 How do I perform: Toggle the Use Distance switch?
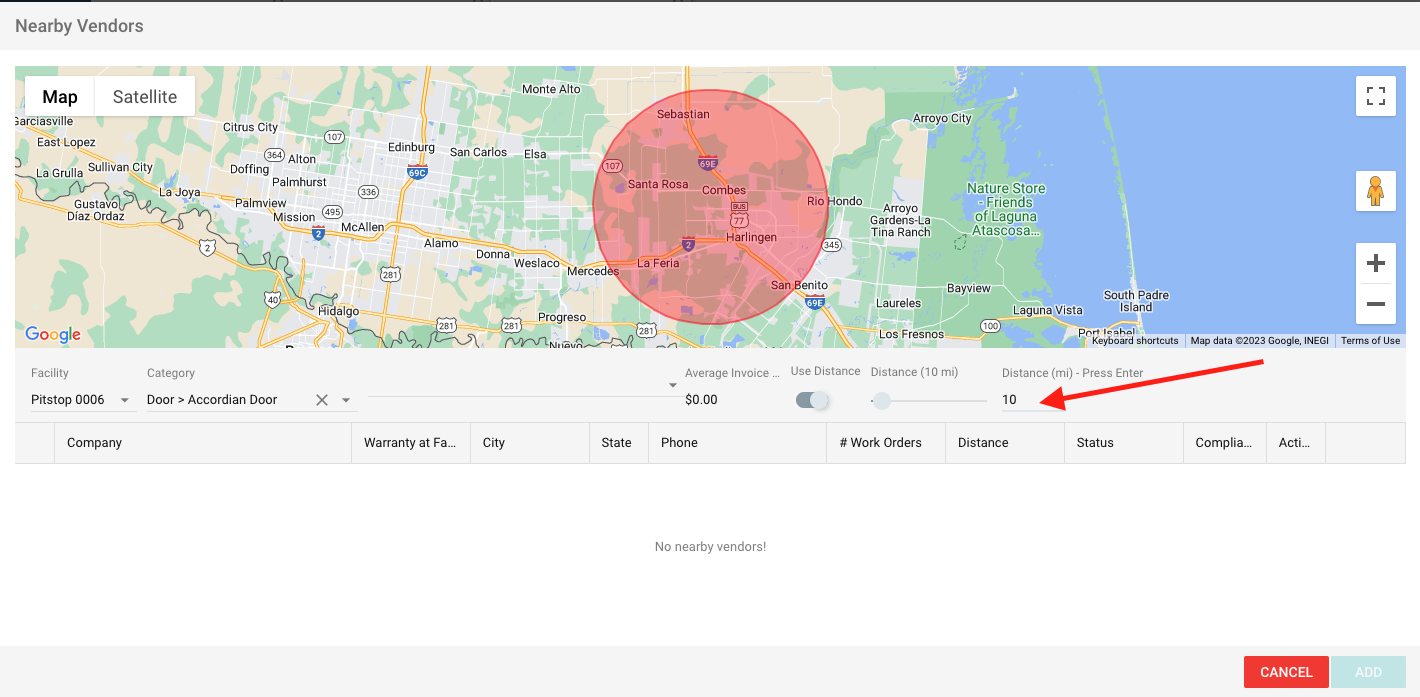pos(812,400)
